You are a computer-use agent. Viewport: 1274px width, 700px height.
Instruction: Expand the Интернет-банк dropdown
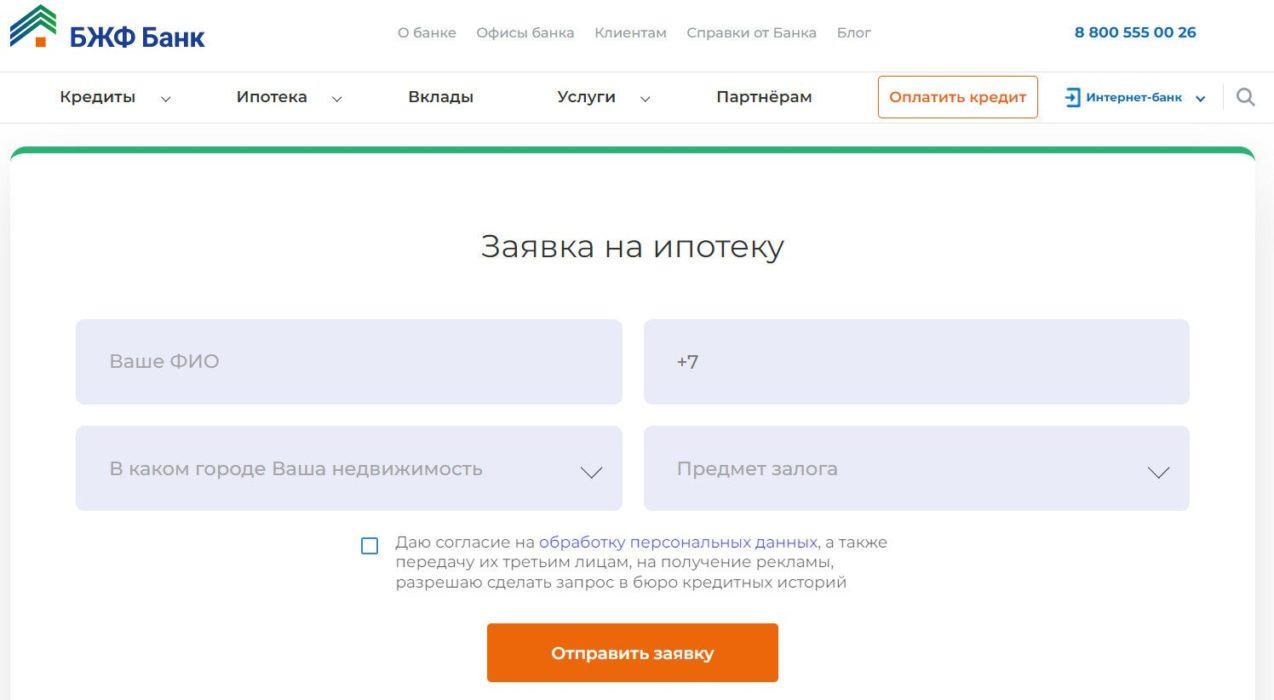[1200, 97]
